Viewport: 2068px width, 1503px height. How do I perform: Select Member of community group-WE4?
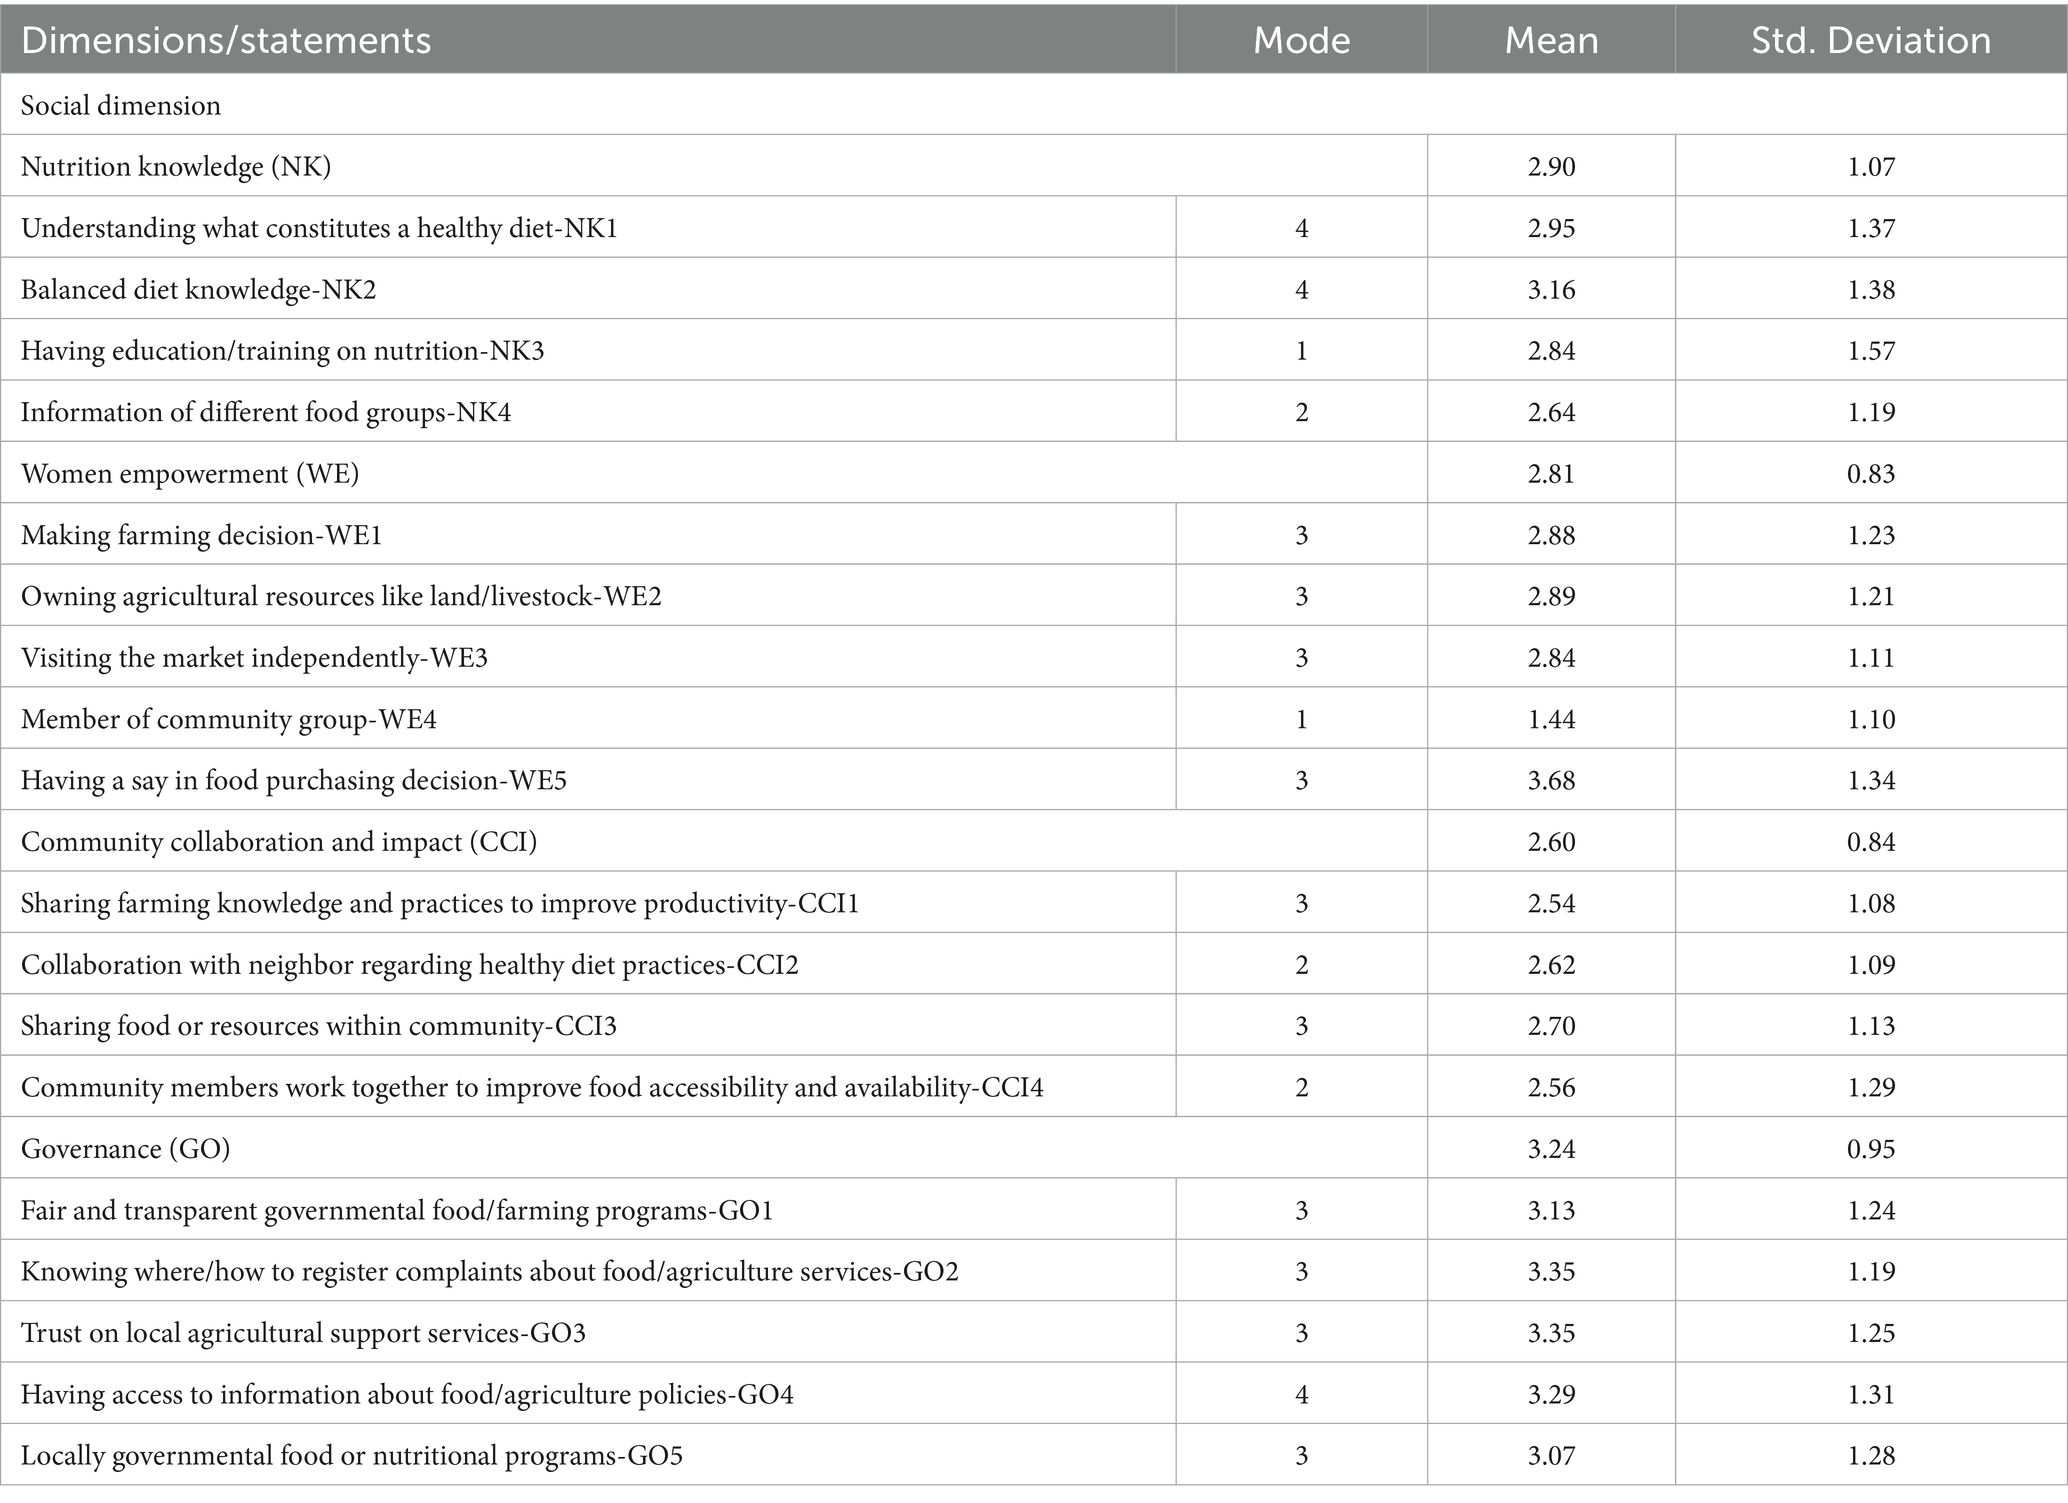point(229,719)
